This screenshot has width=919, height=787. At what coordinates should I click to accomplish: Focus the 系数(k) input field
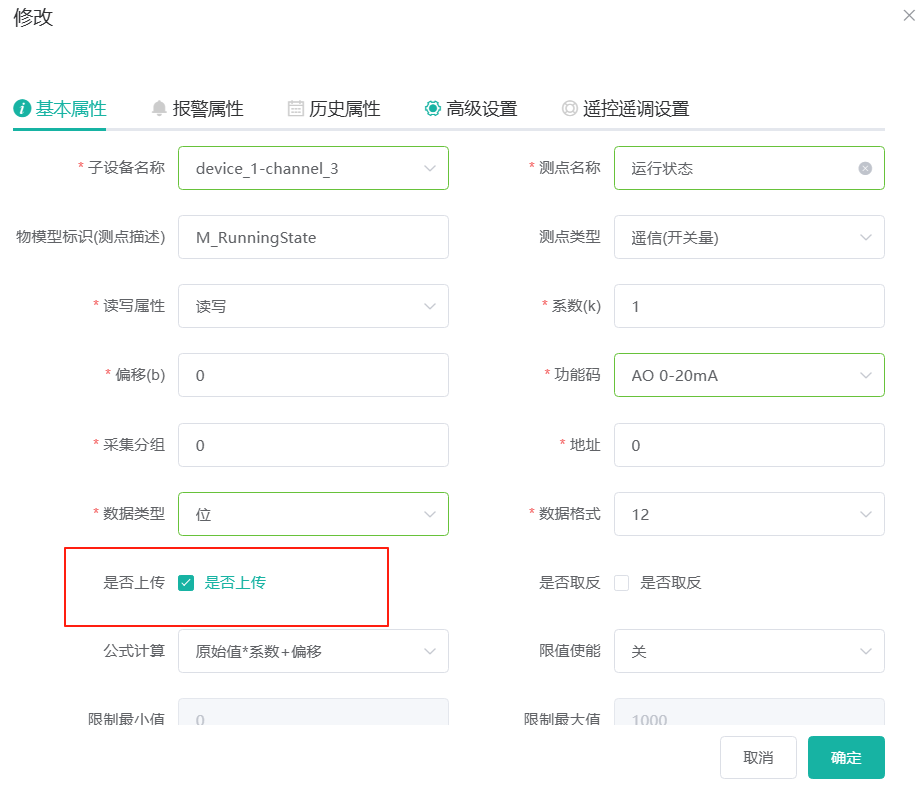[x=749, y=306]
